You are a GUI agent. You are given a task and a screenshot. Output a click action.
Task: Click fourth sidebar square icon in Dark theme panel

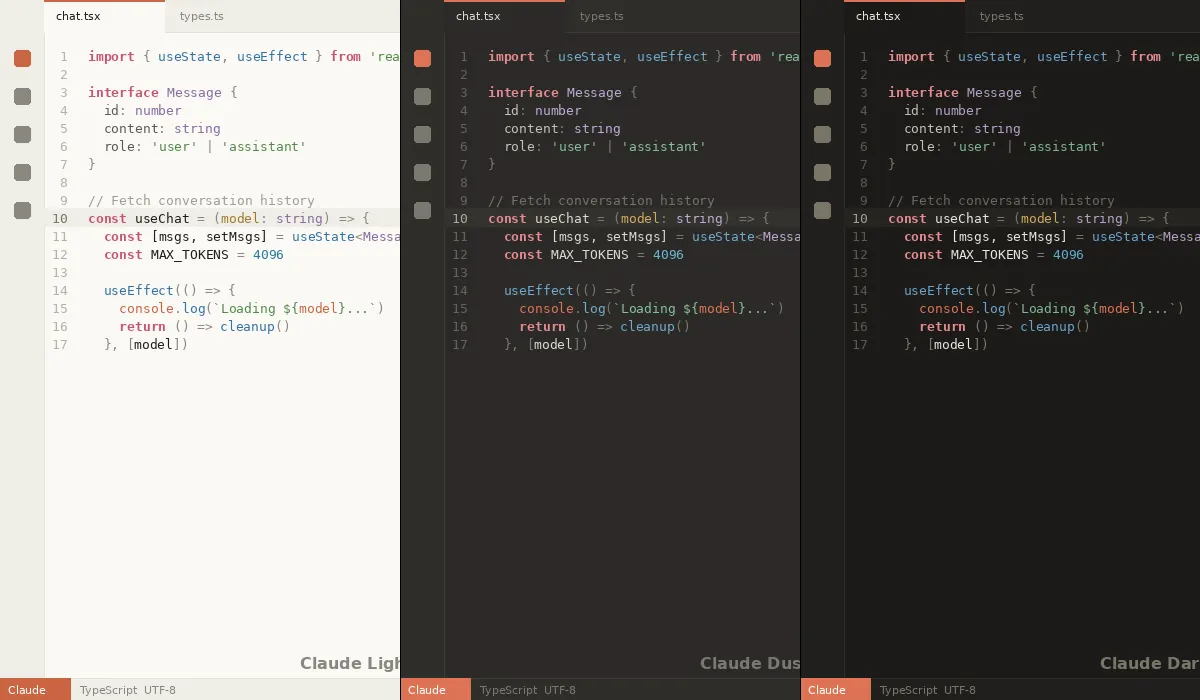(x=822, y=173)
